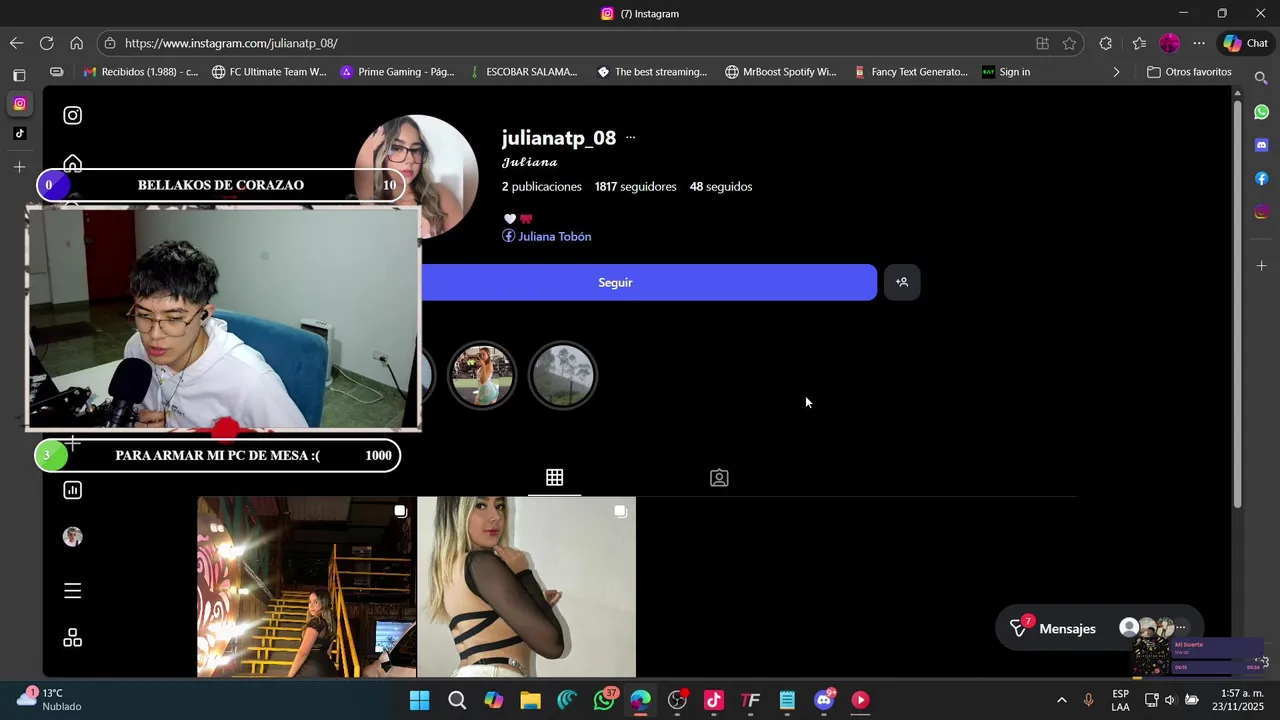
Task: Add this page to favorites star
Action: tap(1069, 43)
